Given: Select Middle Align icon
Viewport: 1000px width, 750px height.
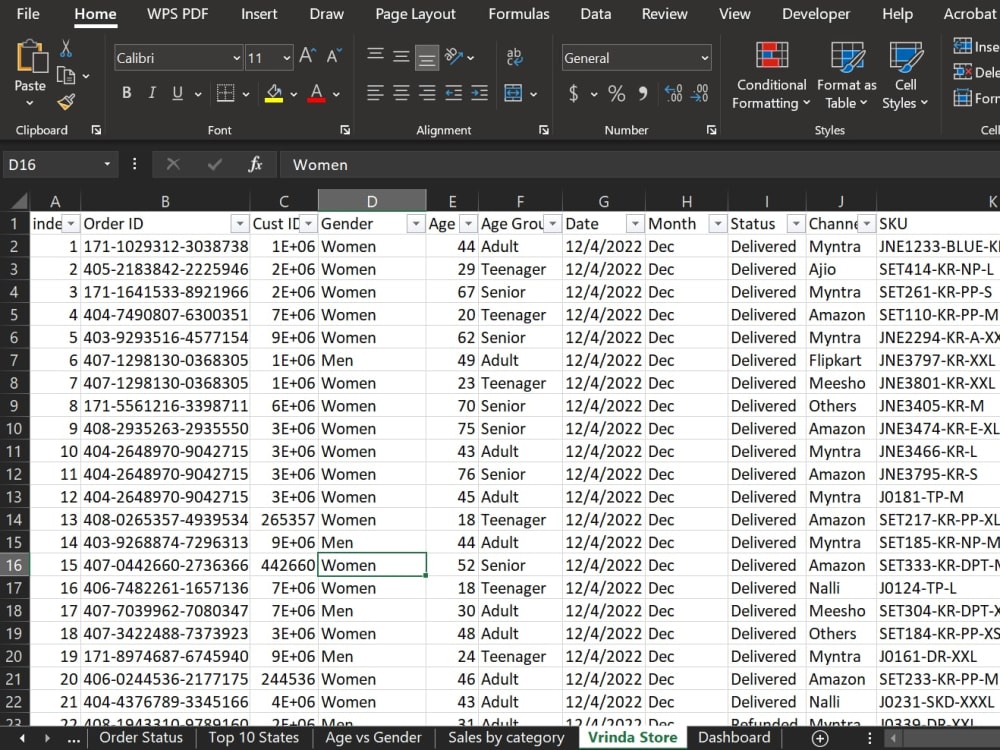Looking at the screenshot, I should pos(401,57).
